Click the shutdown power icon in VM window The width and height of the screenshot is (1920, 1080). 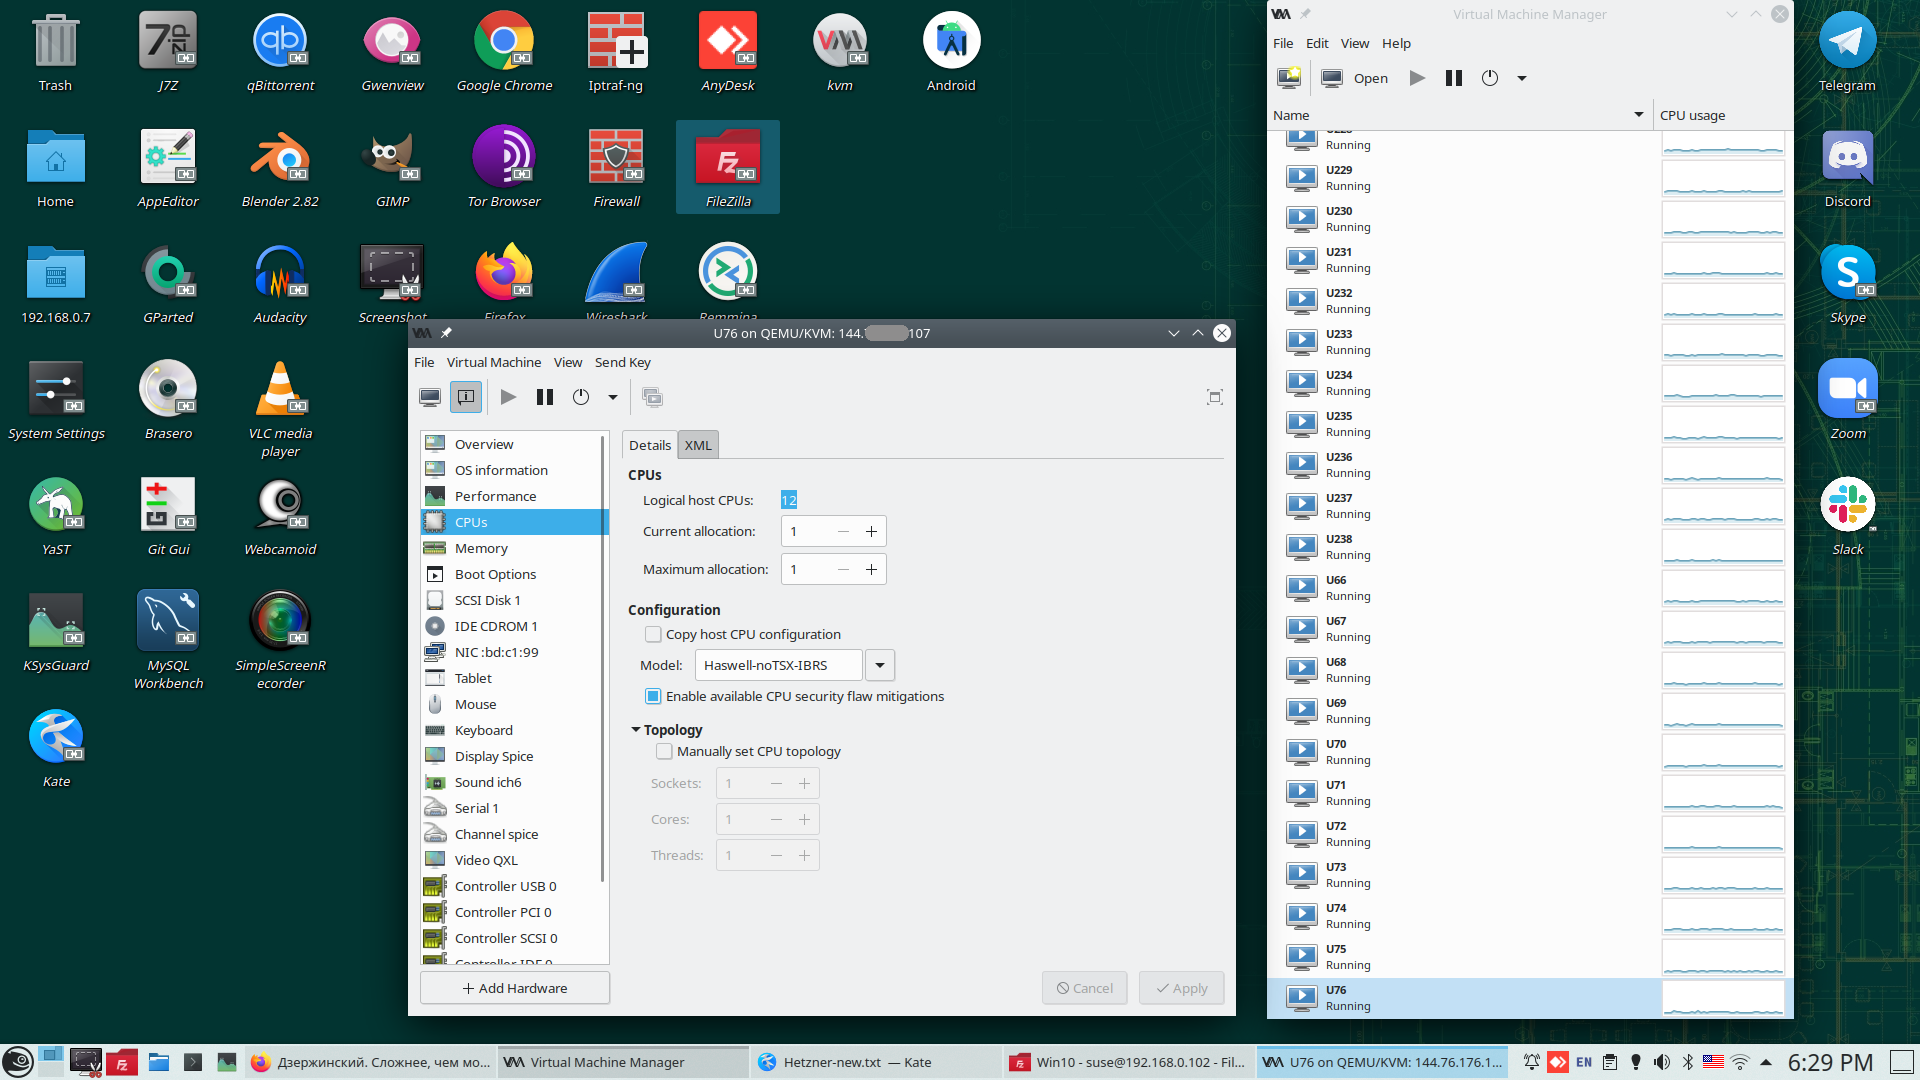pyautogui.click(x=581, y=397)
